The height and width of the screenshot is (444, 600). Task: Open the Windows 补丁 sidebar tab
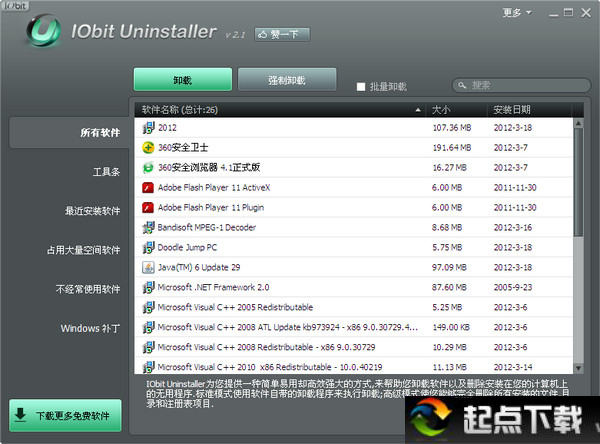pos(90,328)
